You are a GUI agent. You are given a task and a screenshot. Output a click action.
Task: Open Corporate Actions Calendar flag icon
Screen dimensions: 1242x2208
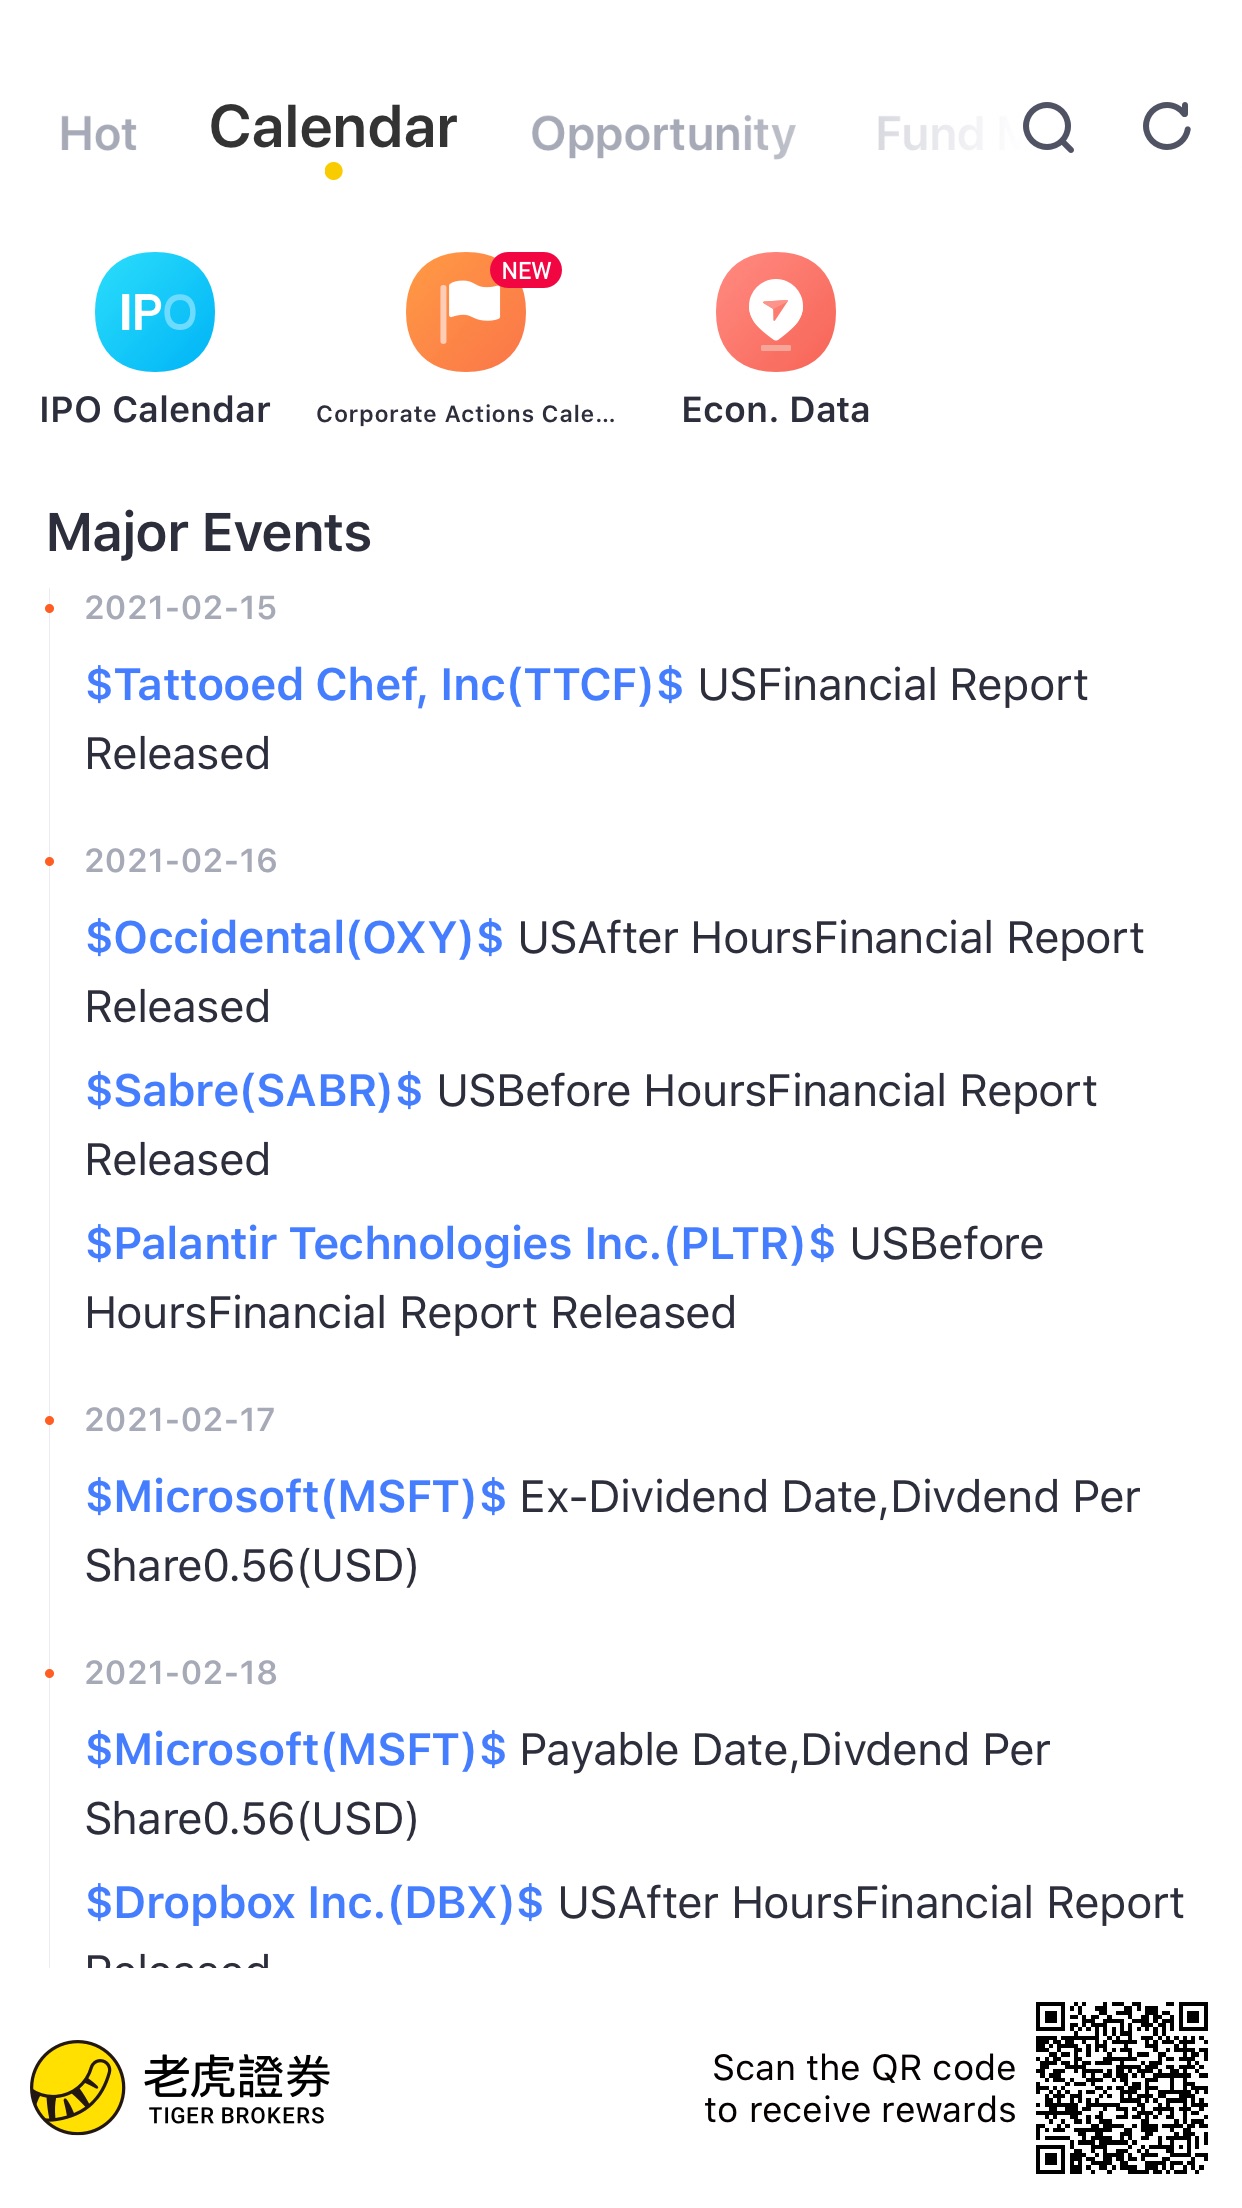pyautogui.click(x=465, y=312)
